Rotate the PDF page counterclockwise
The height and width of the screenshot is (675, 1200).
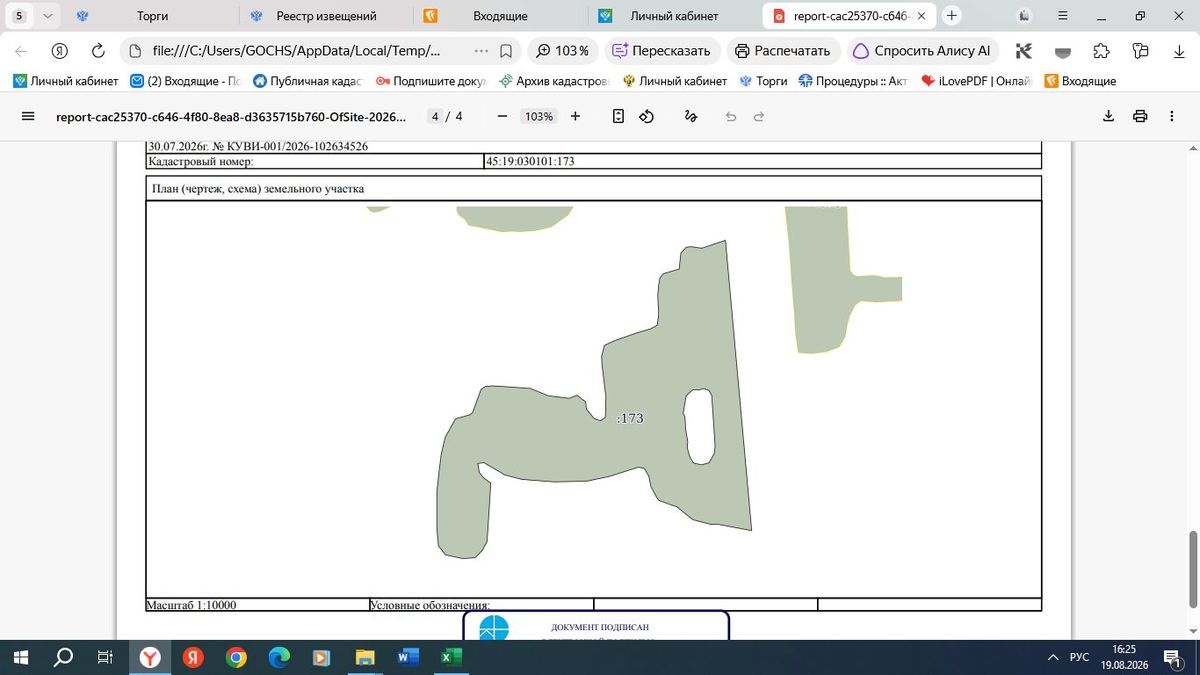click(646, 116)
